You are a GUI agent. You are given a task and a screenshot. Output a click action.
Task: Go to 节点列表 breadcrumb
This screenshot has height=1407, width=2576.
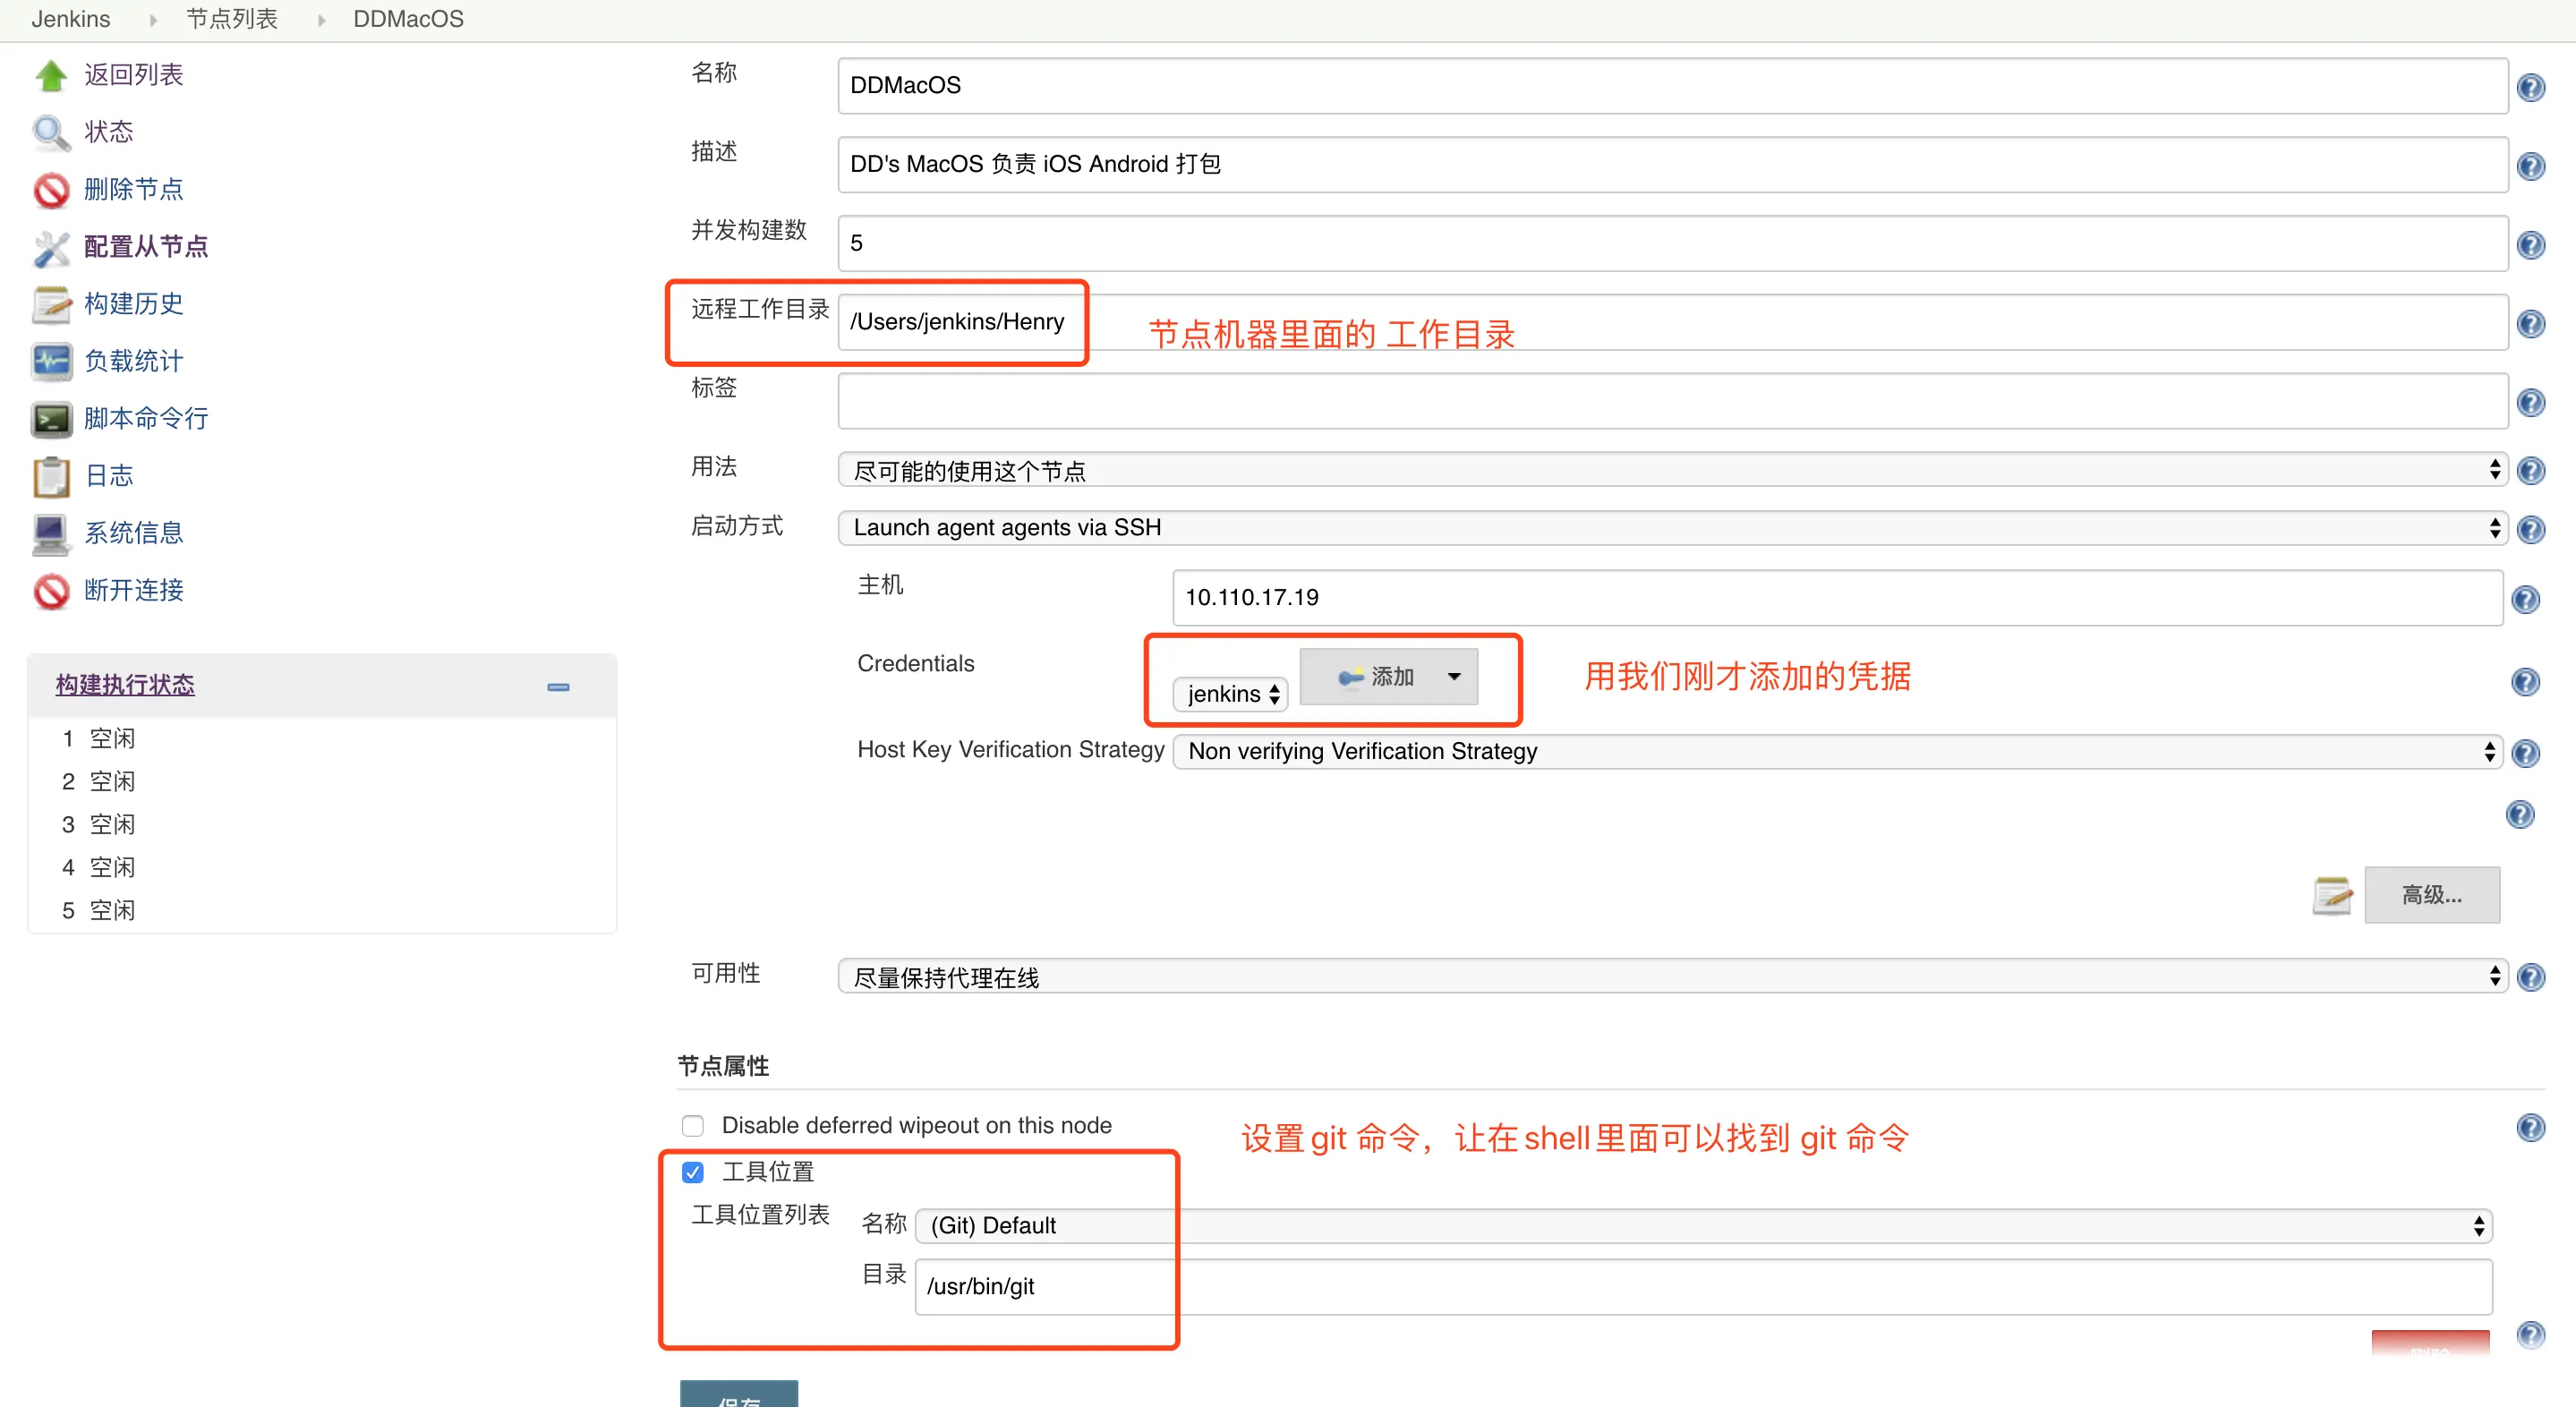click(231, 19)
